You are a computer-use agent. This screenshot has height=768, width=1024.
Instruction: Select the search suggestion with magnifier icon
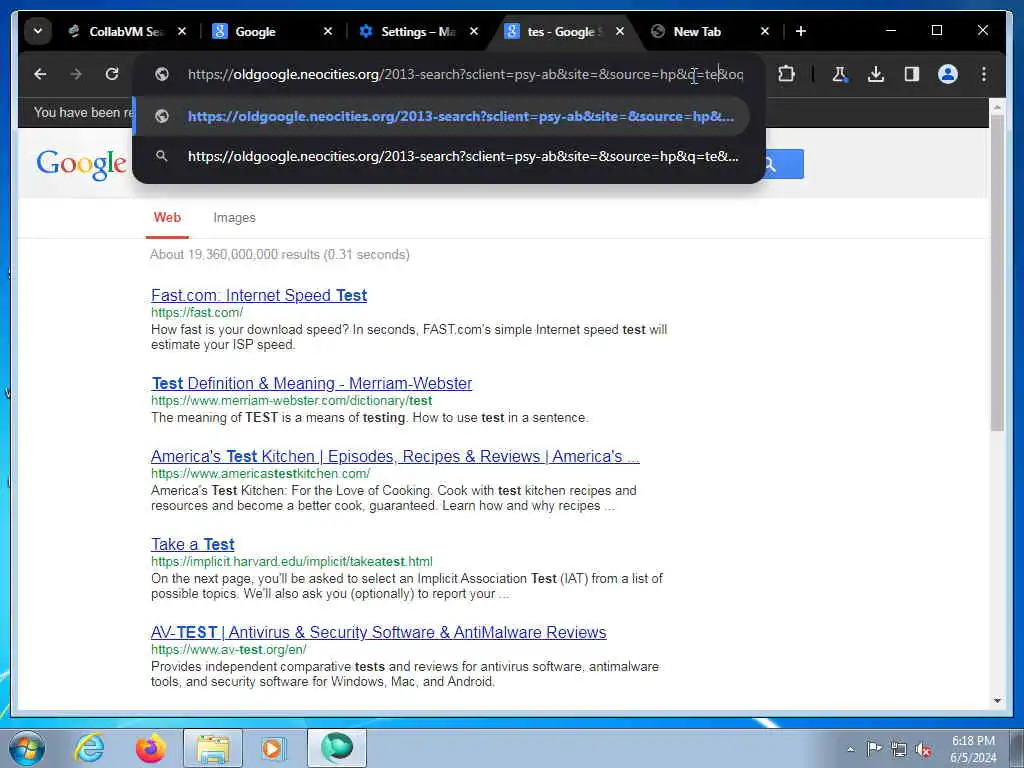[x=441, y=157]
